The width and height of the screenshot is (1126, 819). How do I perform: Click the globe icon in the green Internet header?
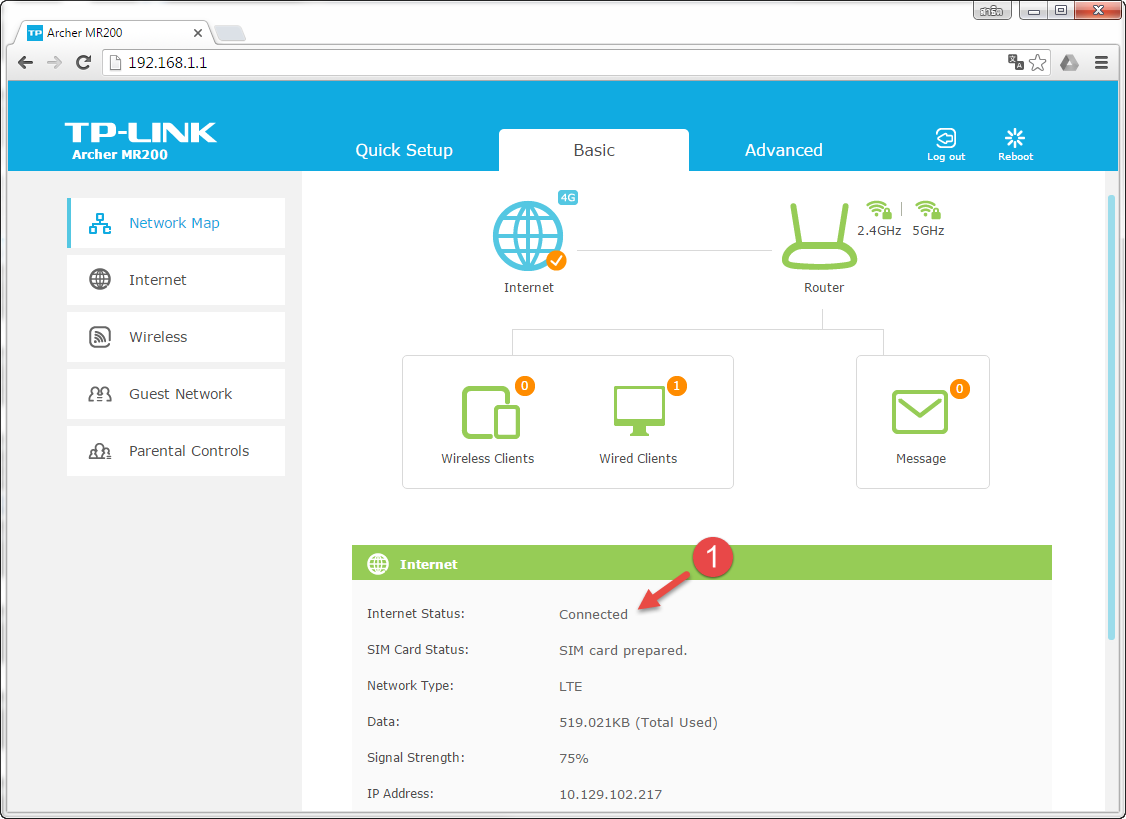coord(378,564)
